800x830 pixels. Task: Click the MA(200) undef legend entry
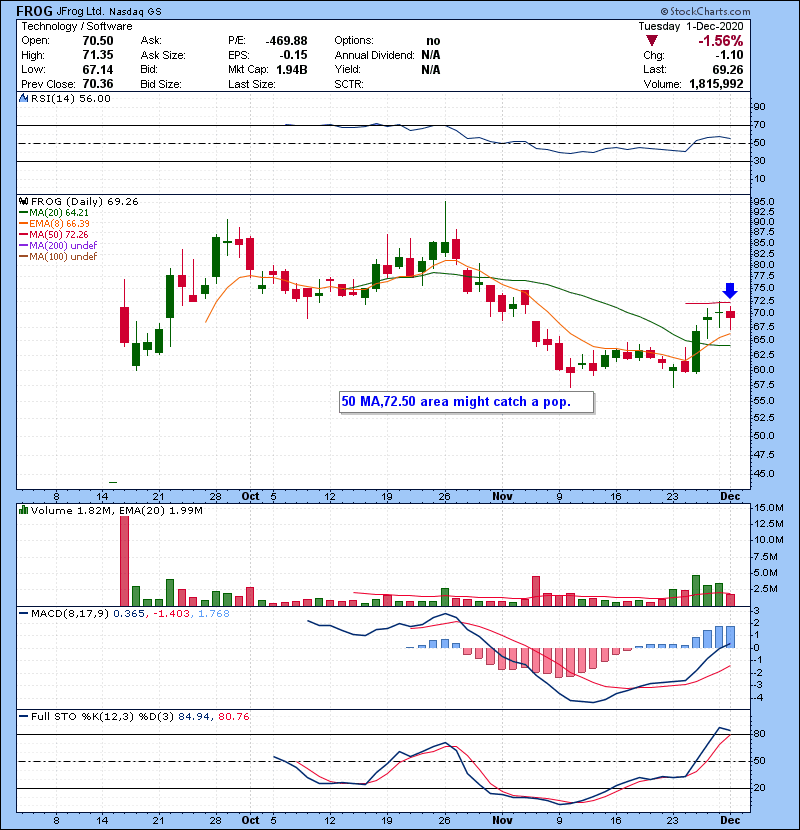point(63,246)
